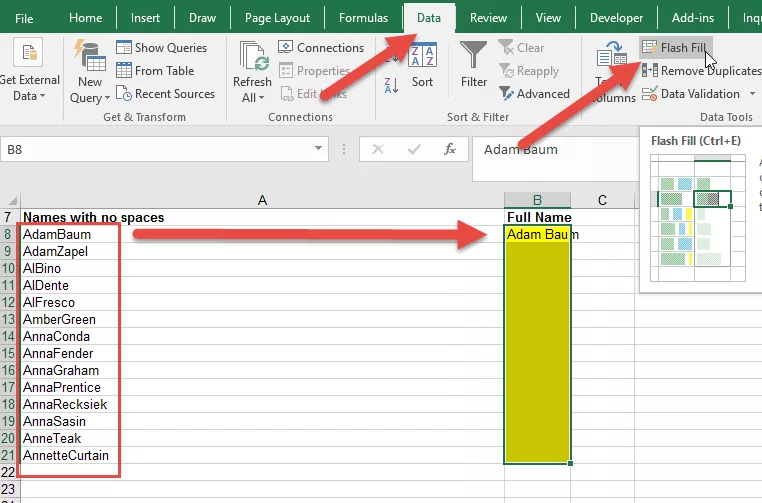
Task: Select cell containing AmberGreen
Action: tap(262, 319)
